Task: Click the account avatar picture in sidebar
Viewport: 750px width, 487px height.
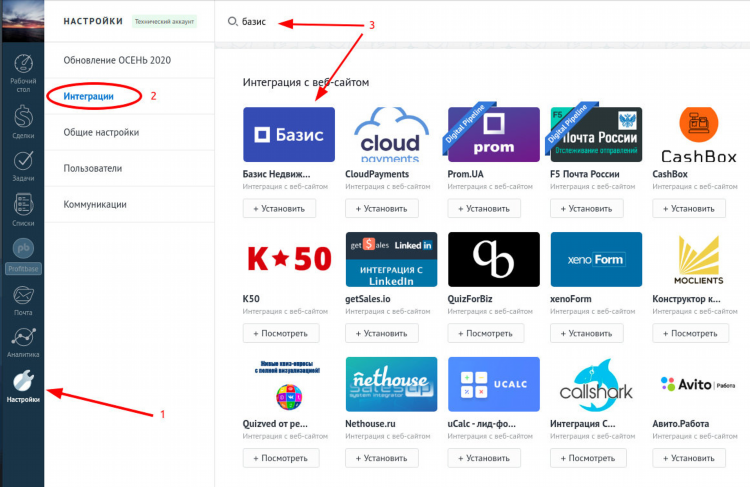Action: (23, 21)
